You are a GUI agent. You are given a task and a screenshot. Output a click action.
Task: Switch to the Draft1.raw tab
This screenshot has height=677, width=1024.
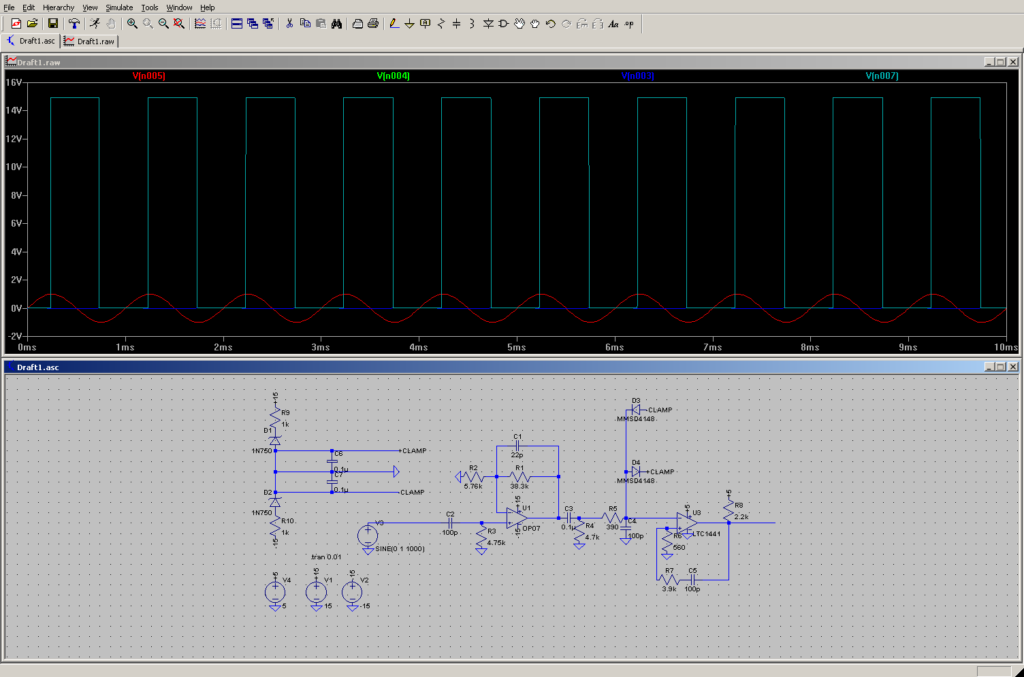pos(92,41)
